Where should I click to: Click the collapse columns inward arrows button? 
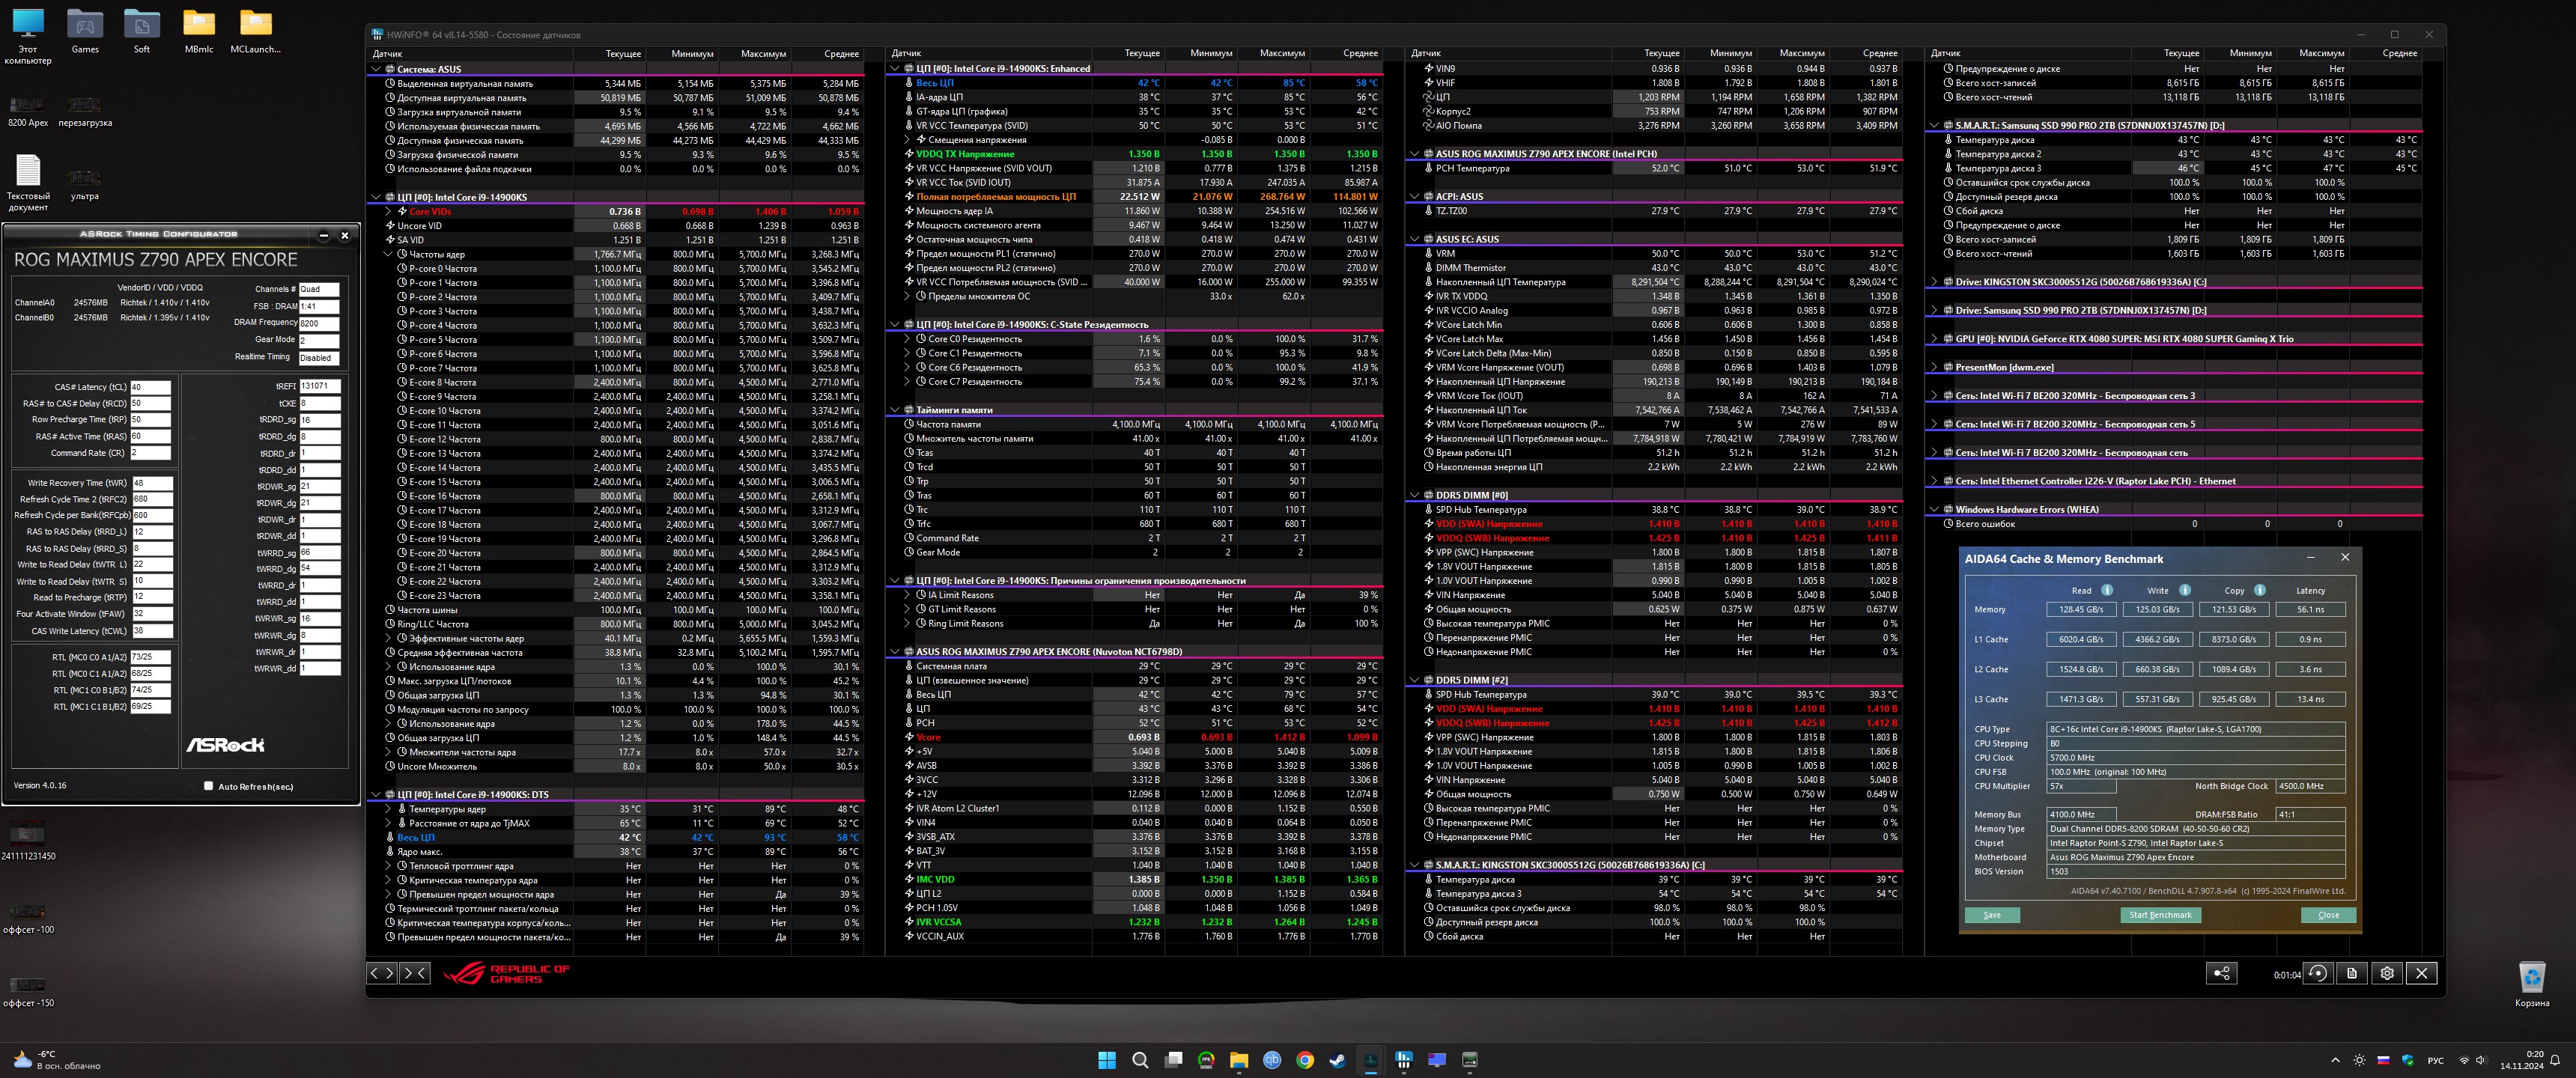tap(415, 973)
